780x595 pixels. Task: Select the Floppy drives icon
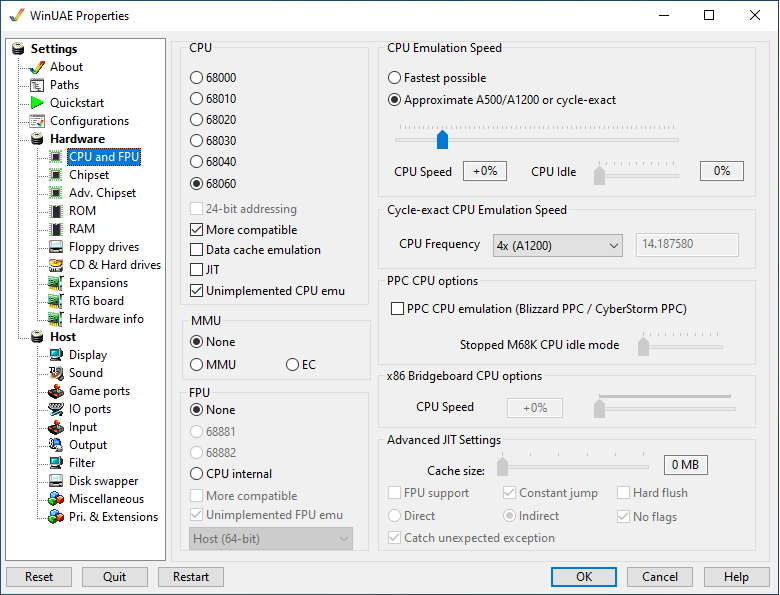coord(56,247)
